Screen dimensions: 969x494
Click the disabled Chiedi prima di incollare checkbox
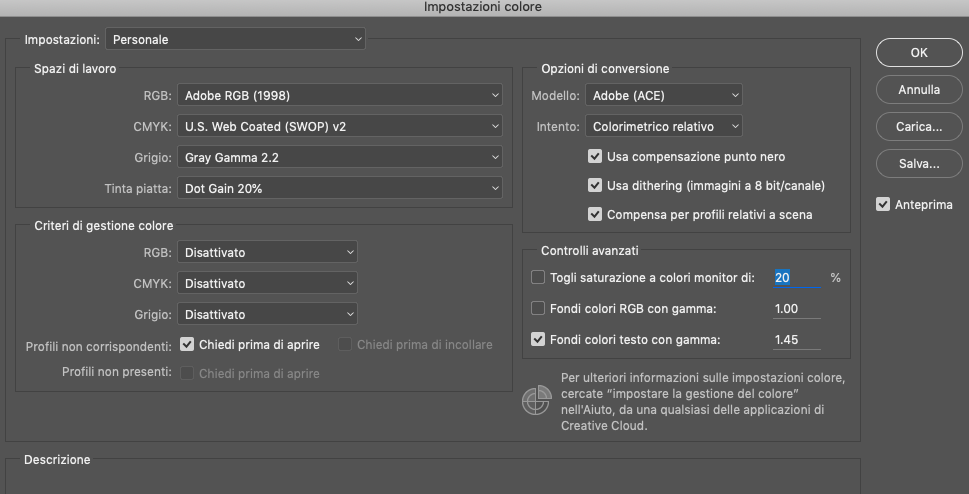[x=345, y=344]
